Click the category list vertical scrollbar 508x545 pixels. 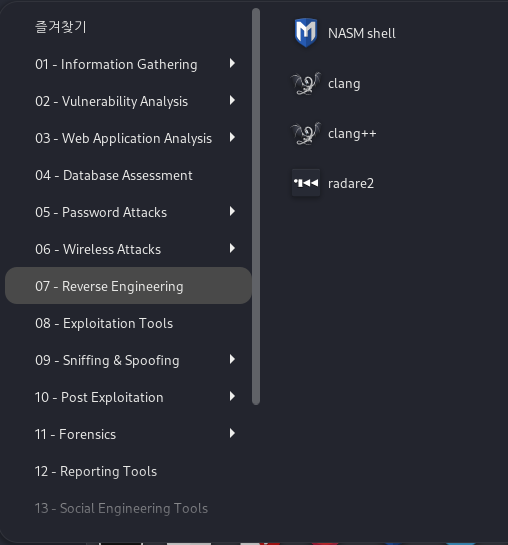[256, 206]
